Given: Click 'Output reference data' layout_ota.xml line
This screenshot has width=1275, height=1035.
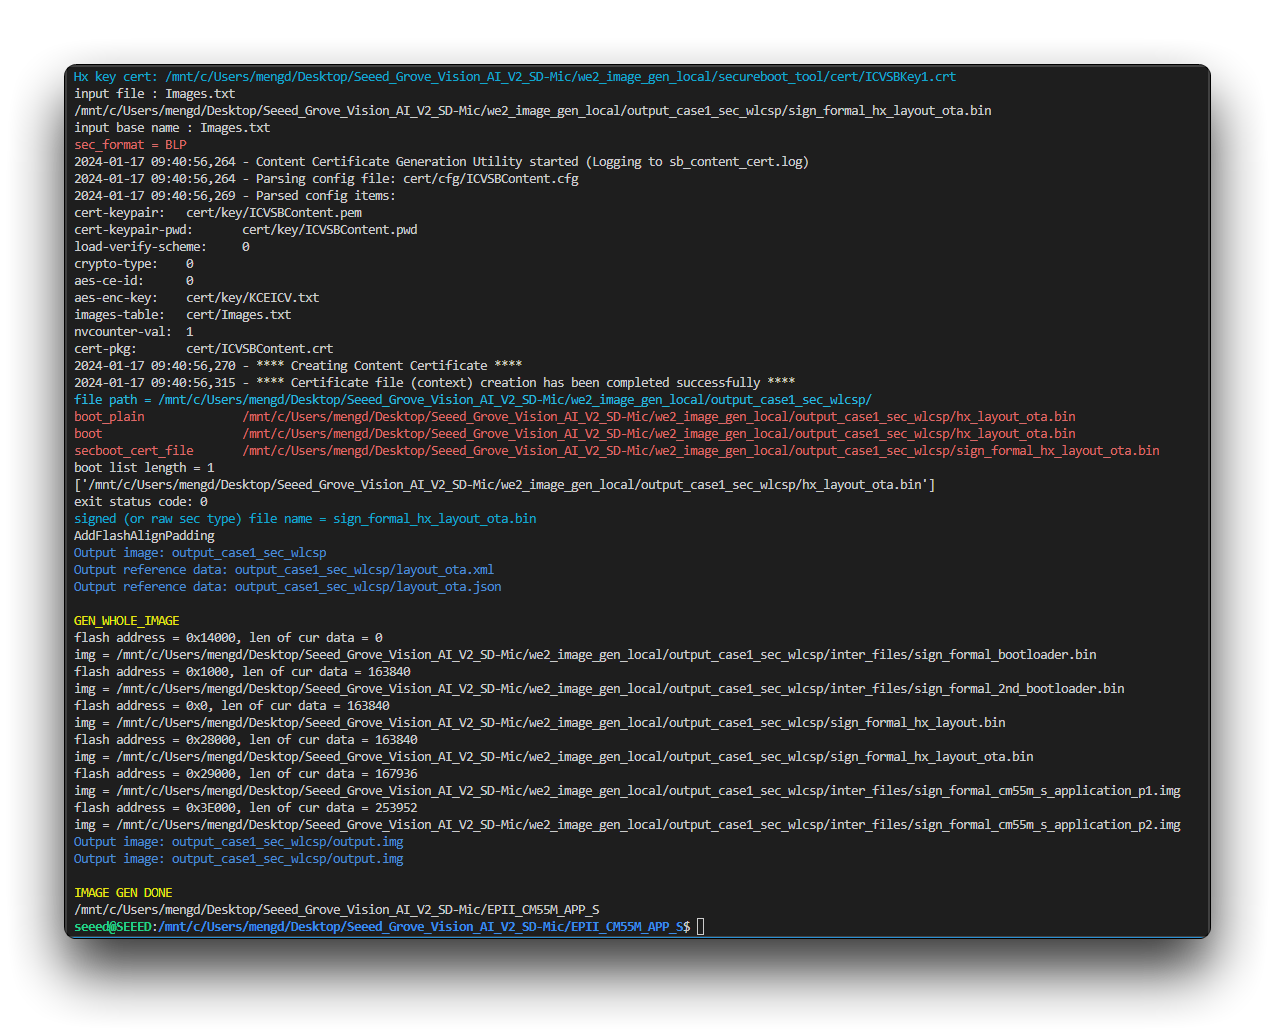Looking at the screenshot, I should coord(284,570).
